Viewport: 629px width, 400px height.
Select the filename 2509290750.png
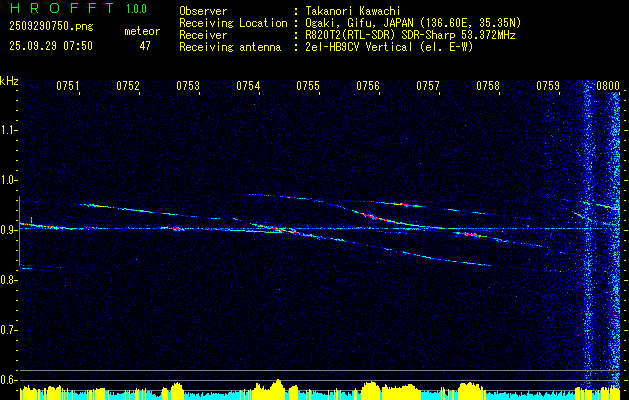tap(51, 26)
